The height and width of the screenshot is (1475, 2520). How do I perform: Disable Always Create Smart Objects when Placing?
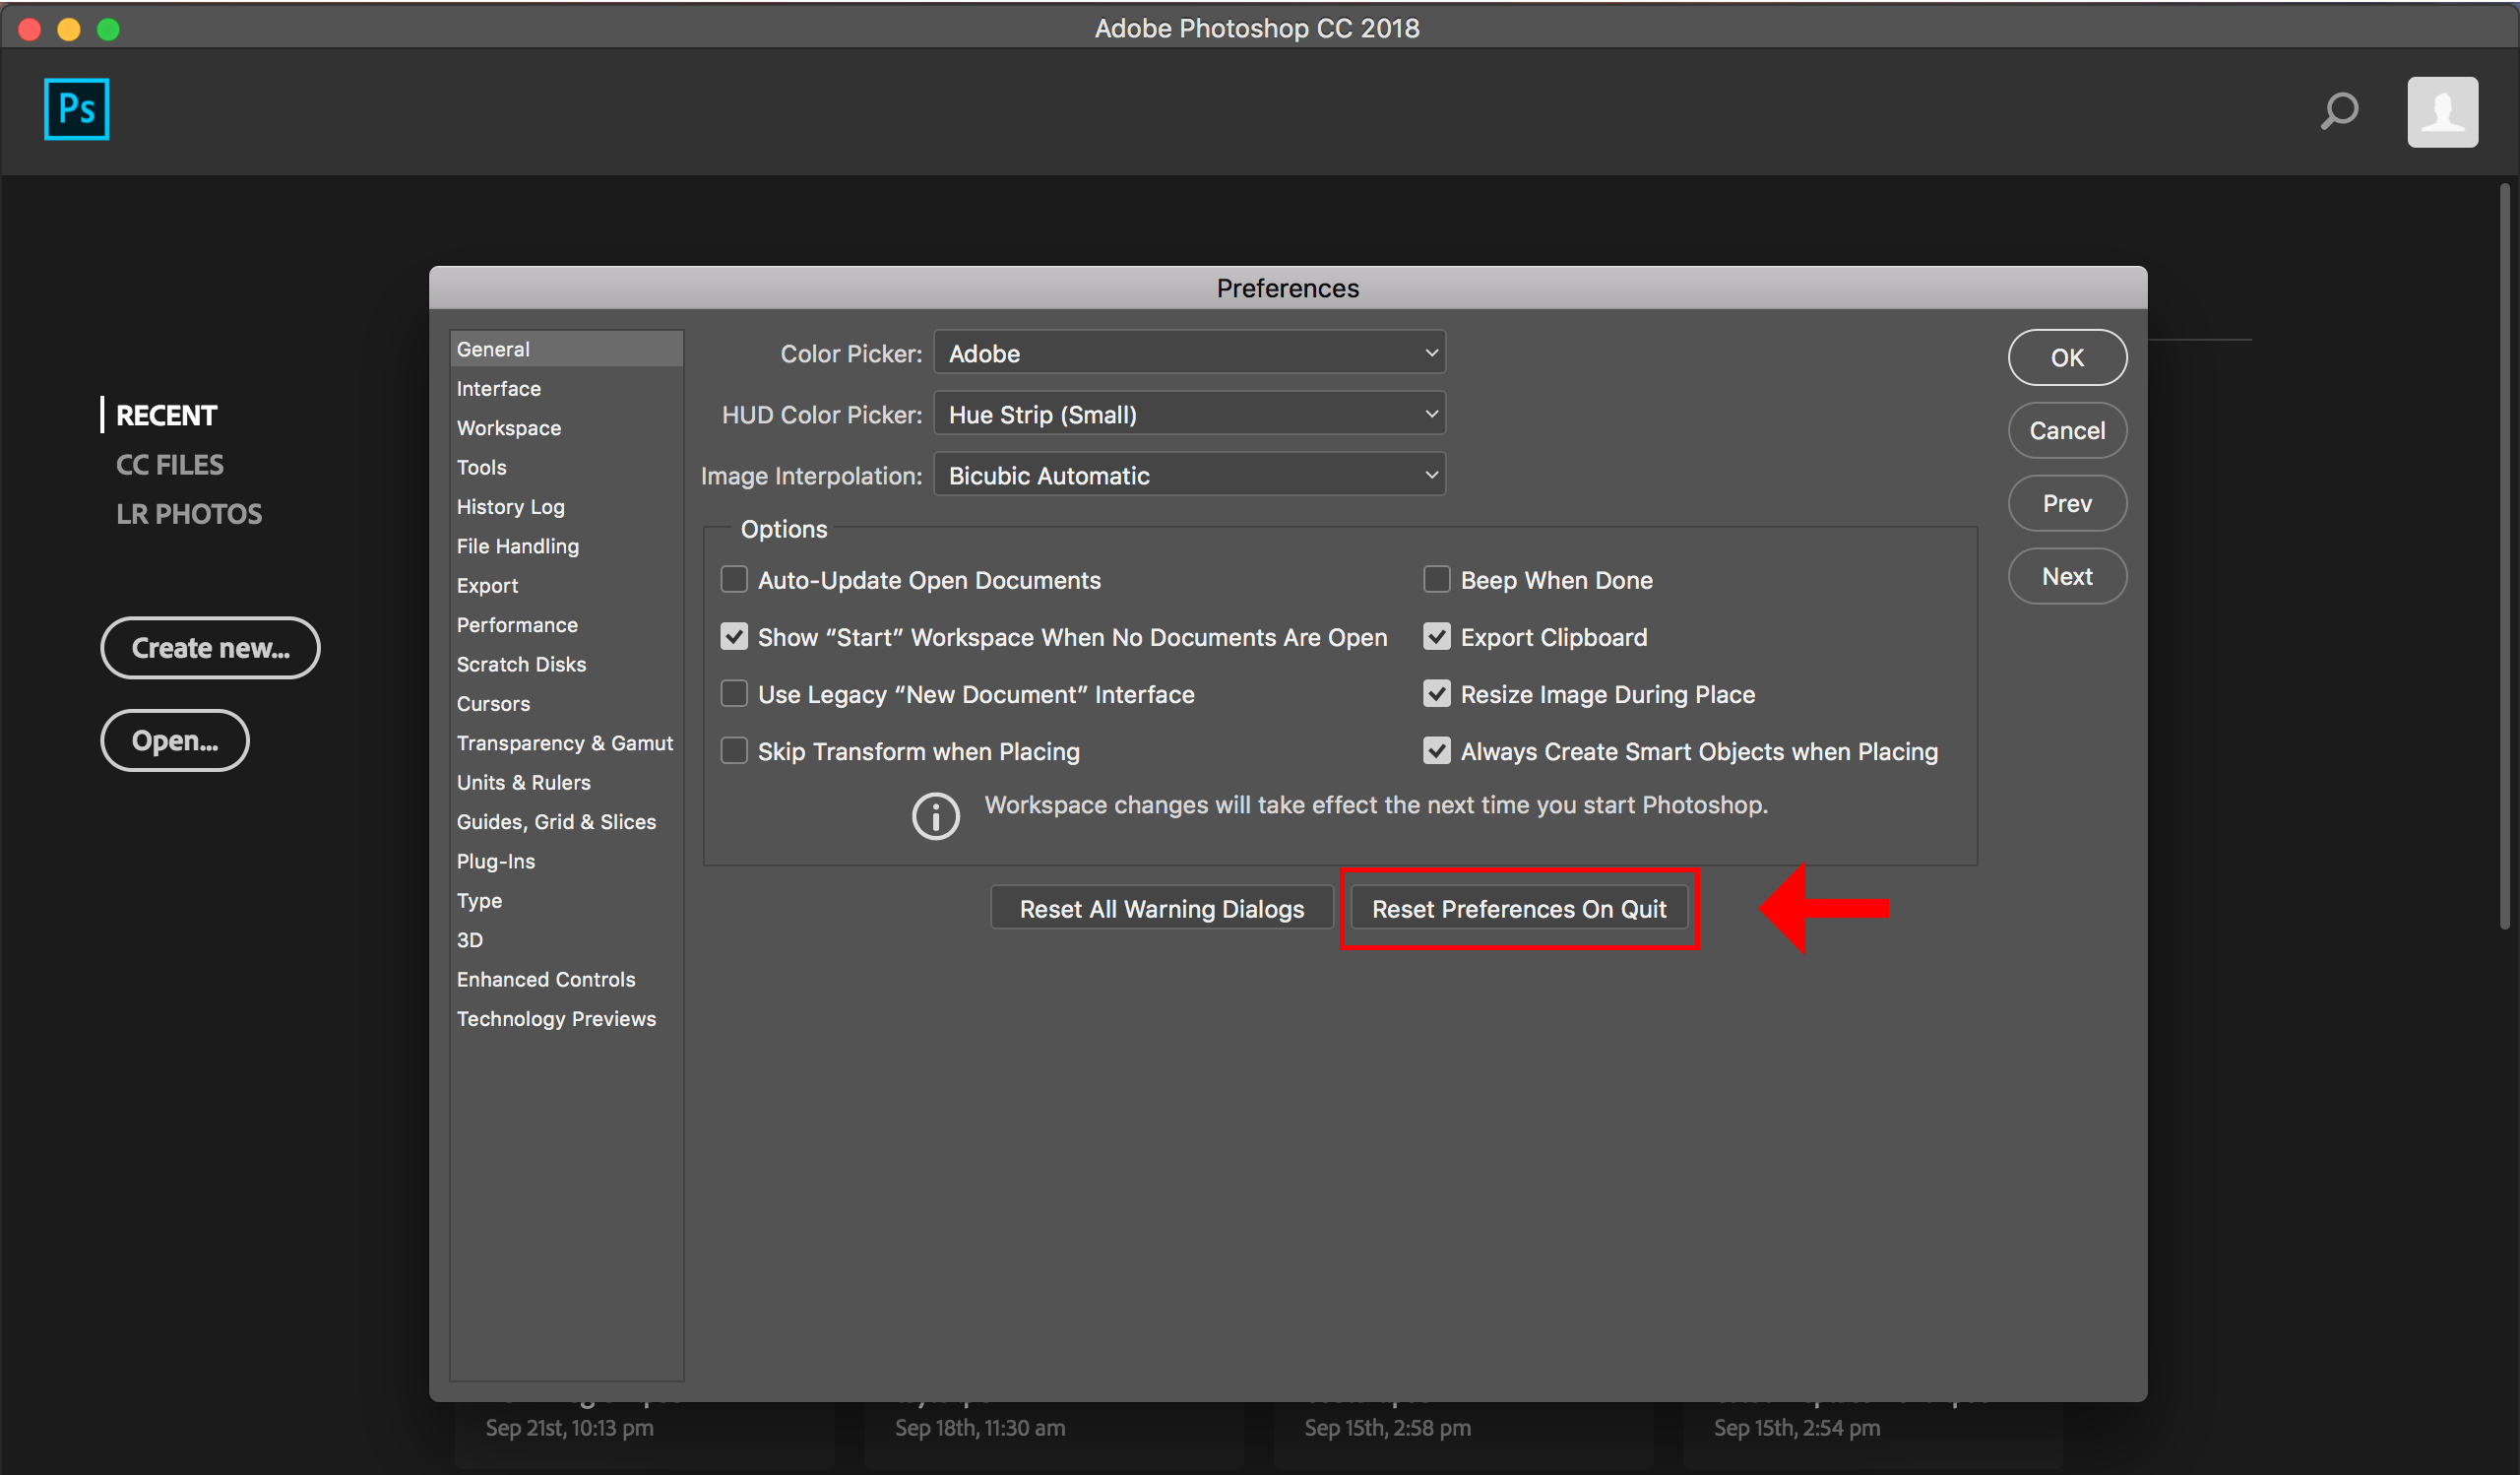1437,750
